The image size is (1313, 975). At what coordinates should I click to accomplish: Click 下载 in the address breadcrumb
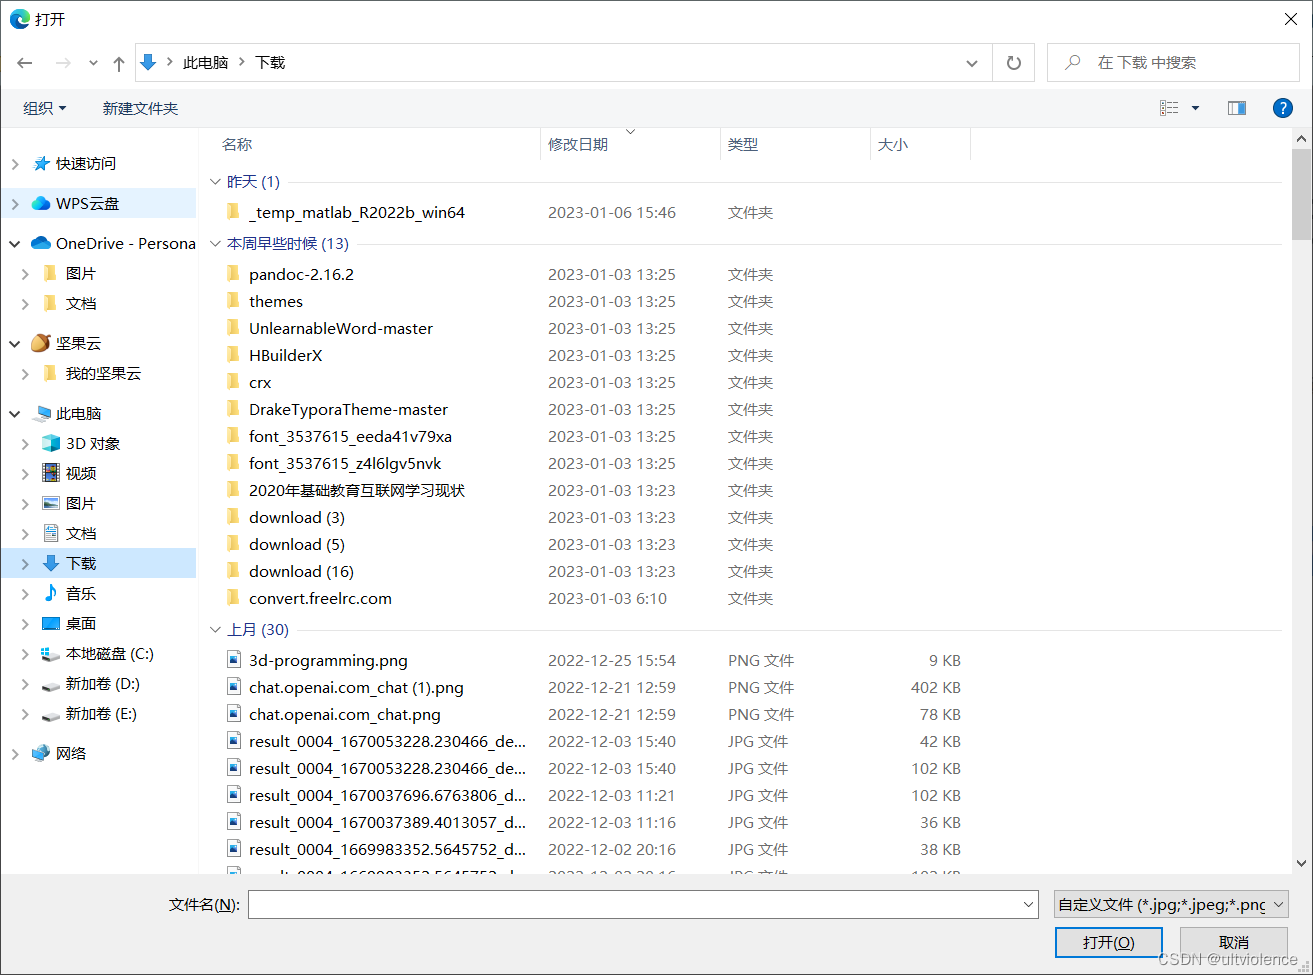tap(270, 62)
